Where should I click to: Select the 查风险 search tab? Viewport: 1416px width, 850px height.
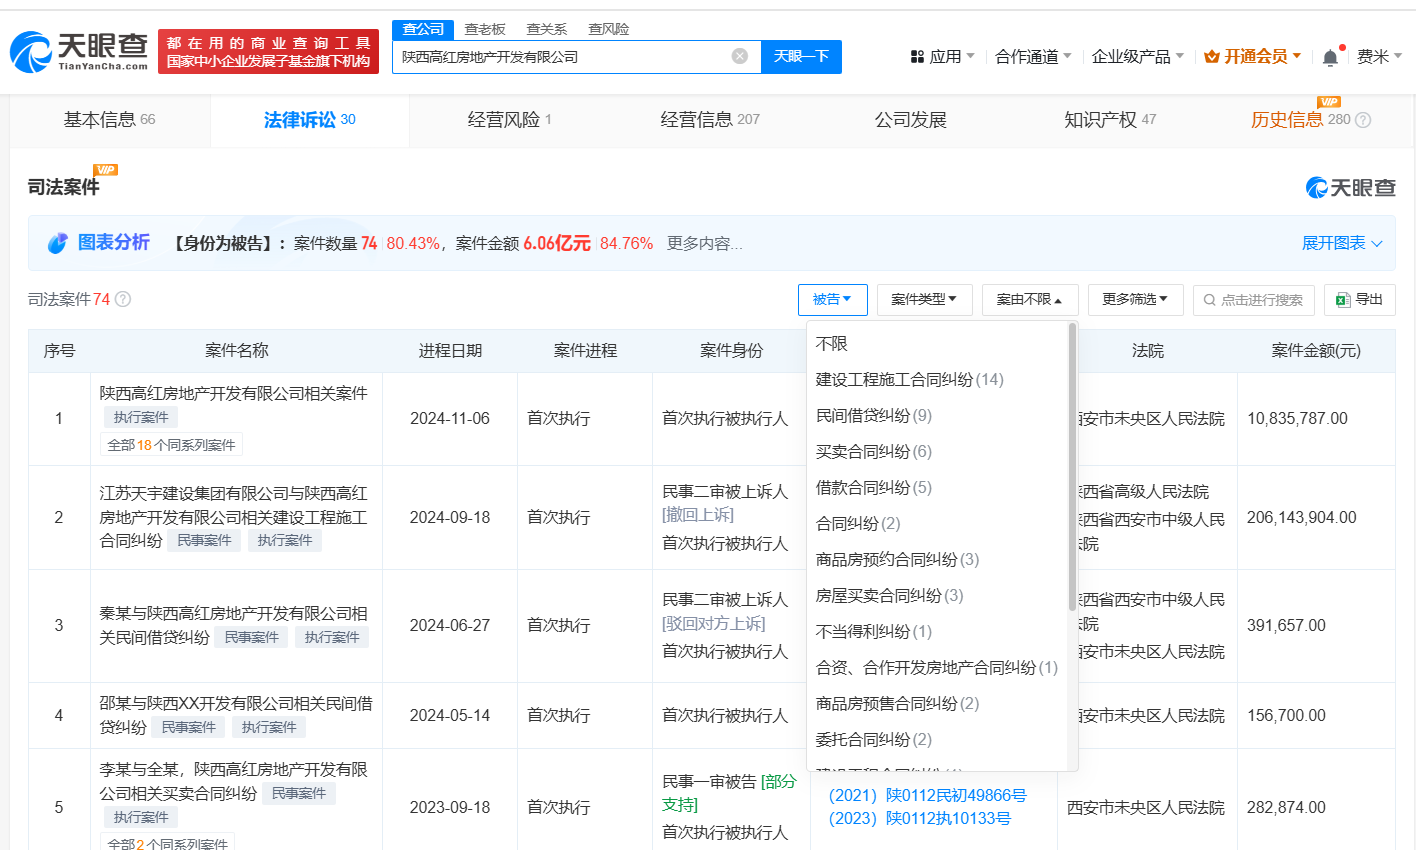coord(609,29)
